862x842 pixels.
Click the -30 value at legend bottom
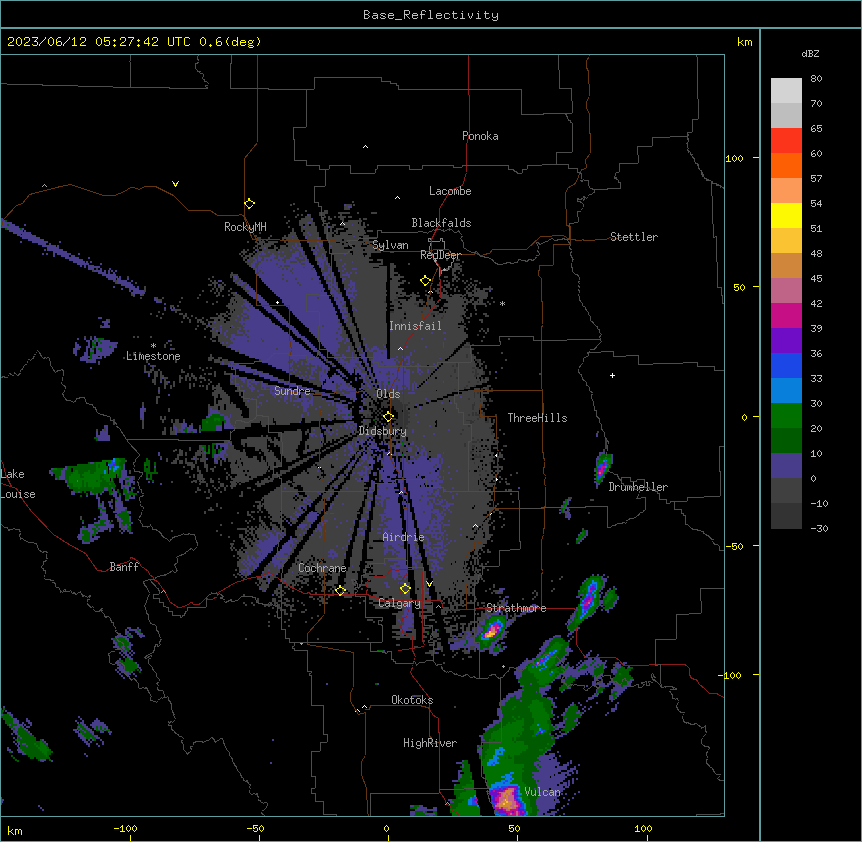coord(819,528)
